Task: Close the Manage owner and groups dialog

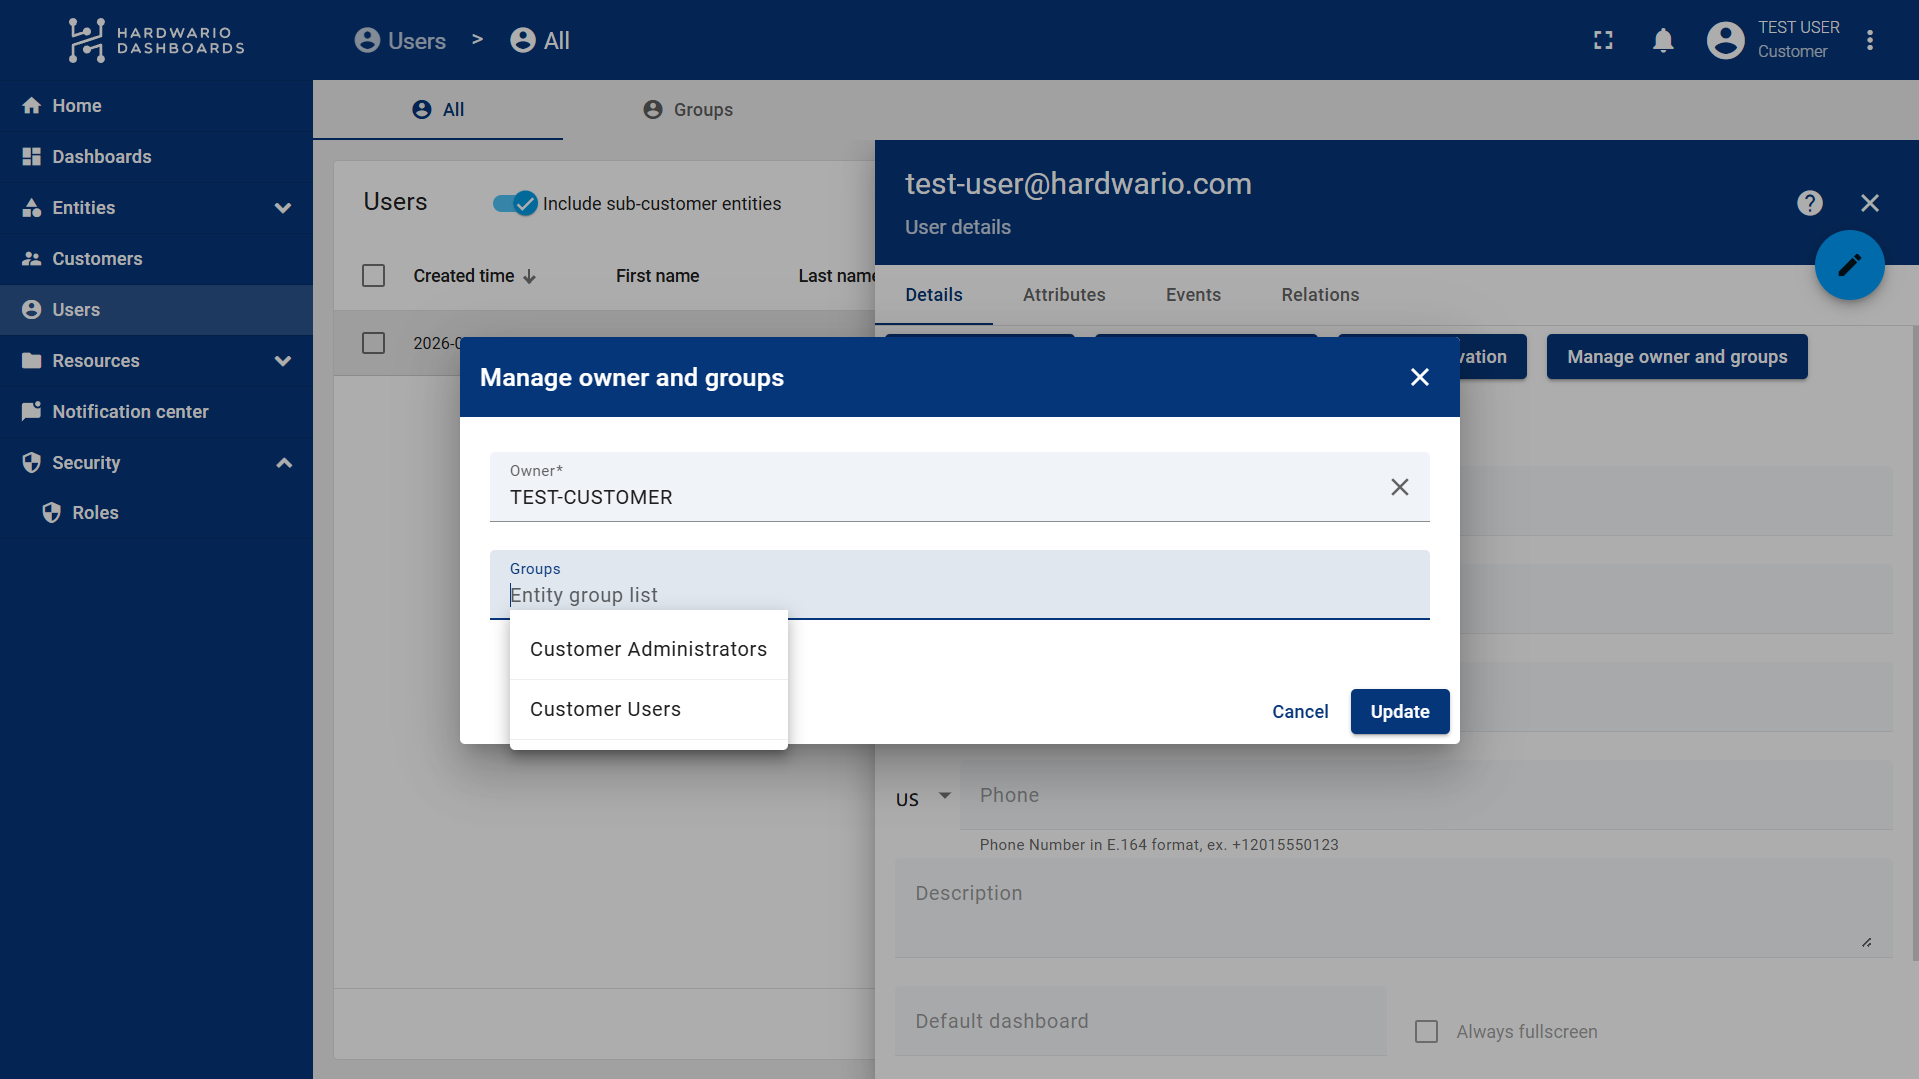Action: click(1419, 377)
